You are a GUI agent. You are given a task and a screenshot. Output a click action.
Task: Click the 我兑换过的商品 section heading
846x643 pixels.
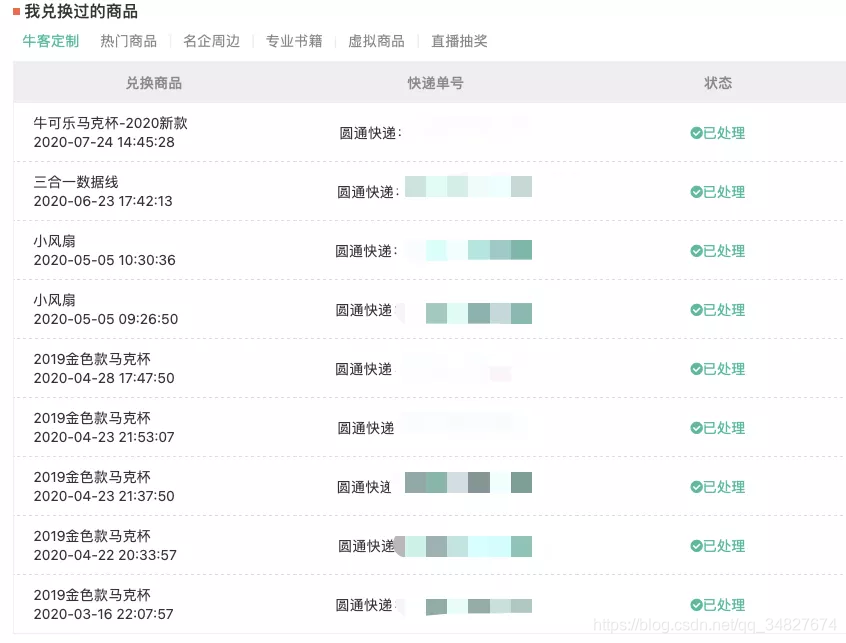tap(81, 11)
